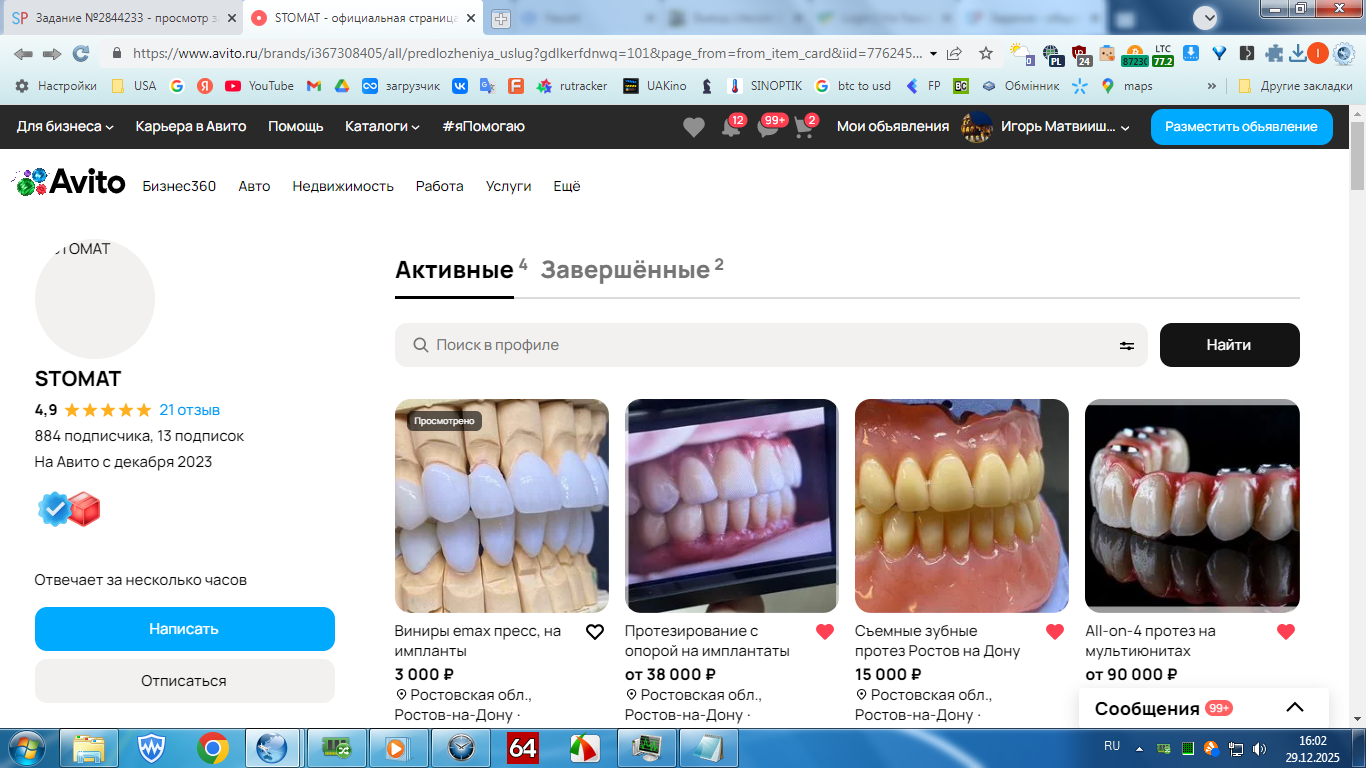Viewport: 1366px width, 768px height.
Task: Open the 'Мои объявления' link
Action: tap(893, 127)
